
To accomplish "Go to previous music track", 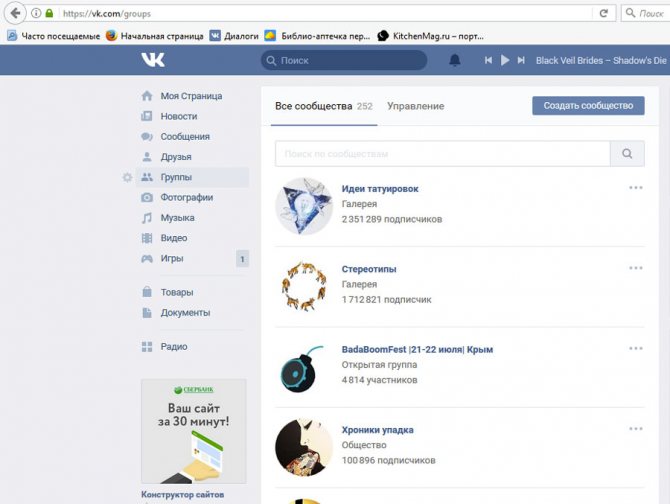I will [488, 61].
